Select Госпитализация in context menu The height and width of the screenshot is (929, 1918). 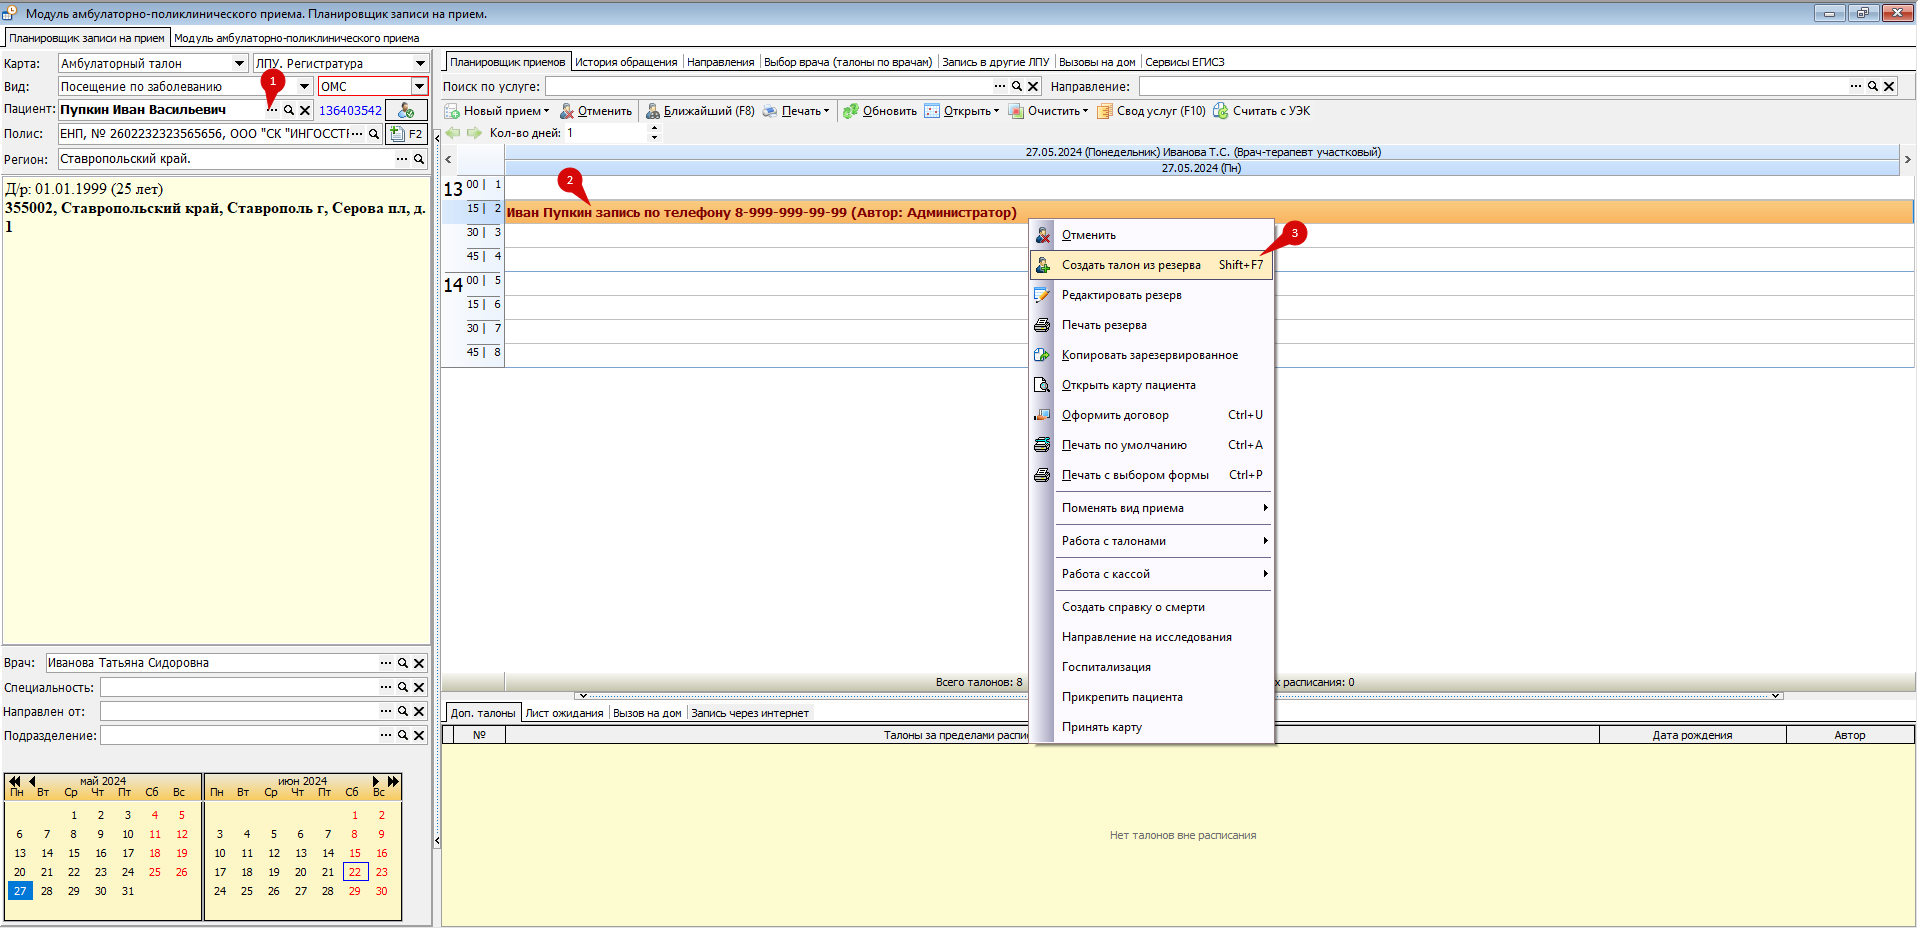click(x=1152, y=667)
